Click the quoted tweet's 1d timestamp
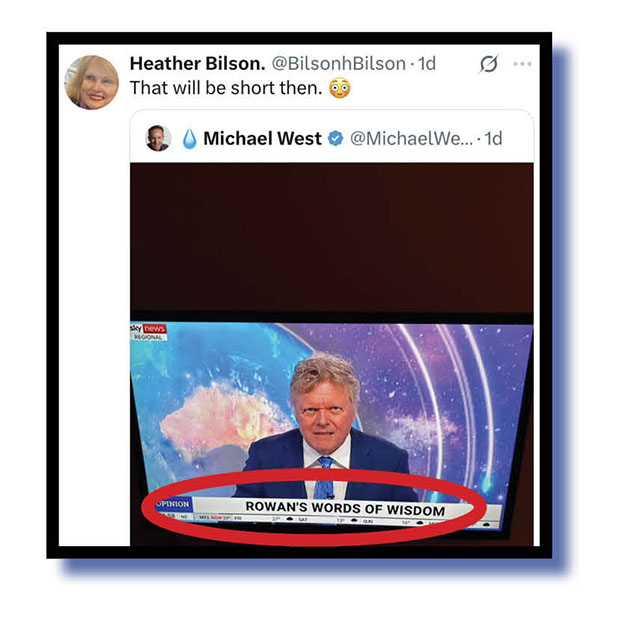624x624 pixels. point(493,138)
